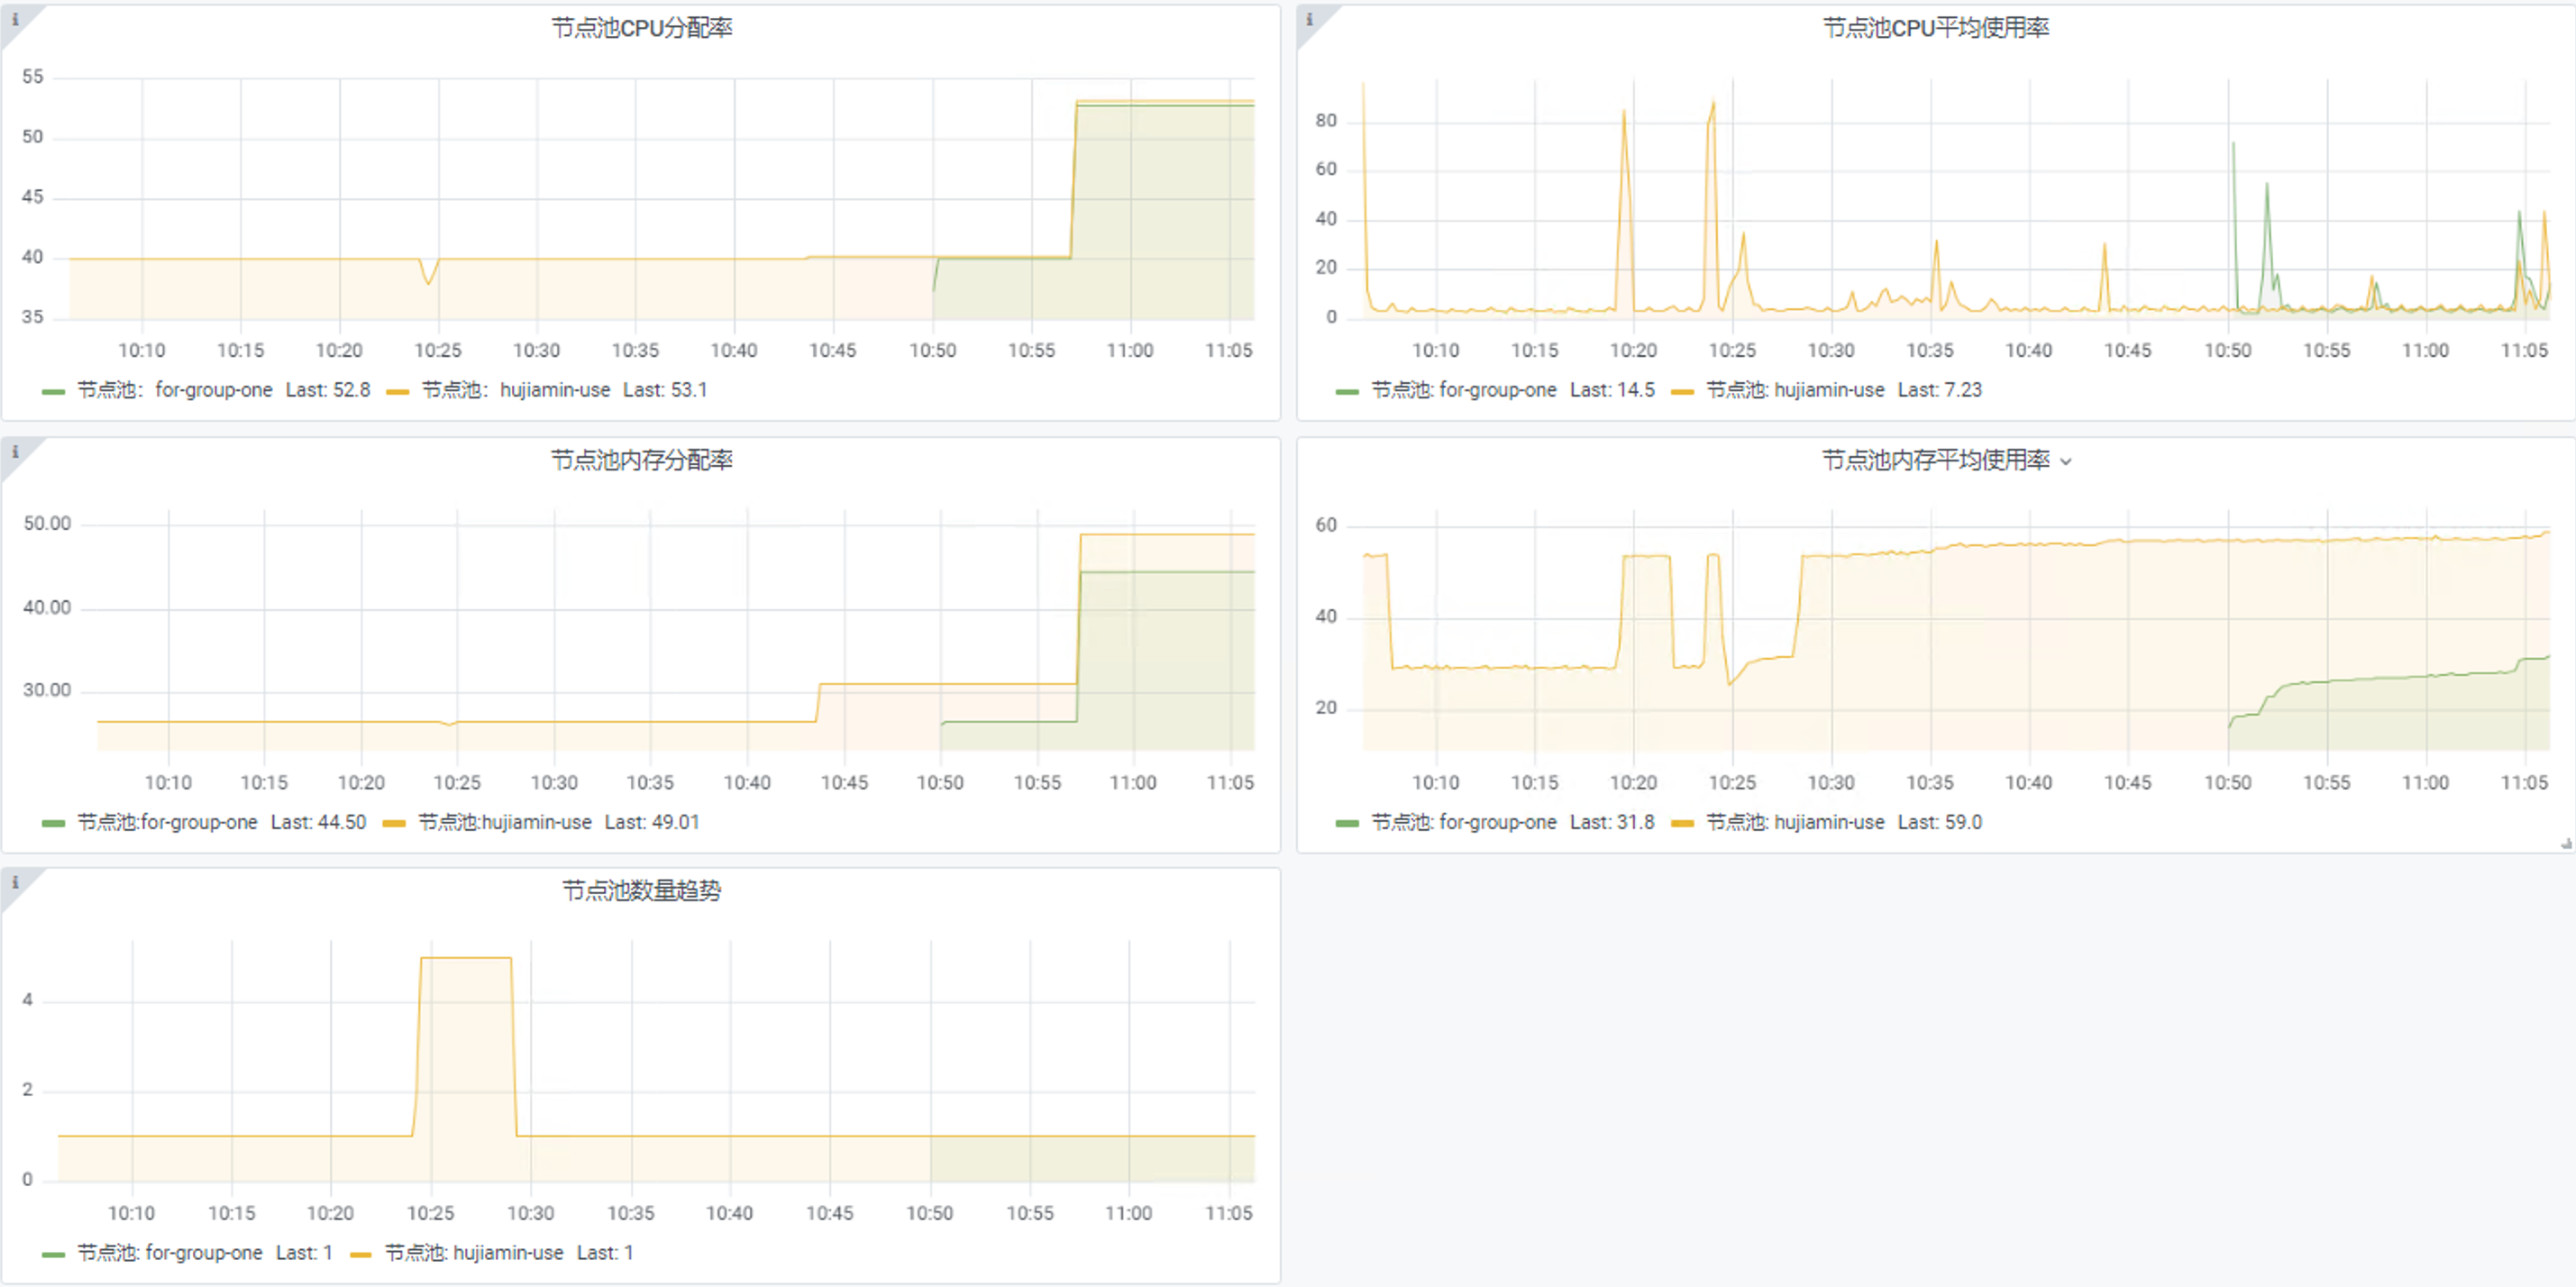Click green color swatch in 内存平均使用率 legend
Image resolution: width=2576 pixels, height=1287 pixels.
click(1347, 823)
